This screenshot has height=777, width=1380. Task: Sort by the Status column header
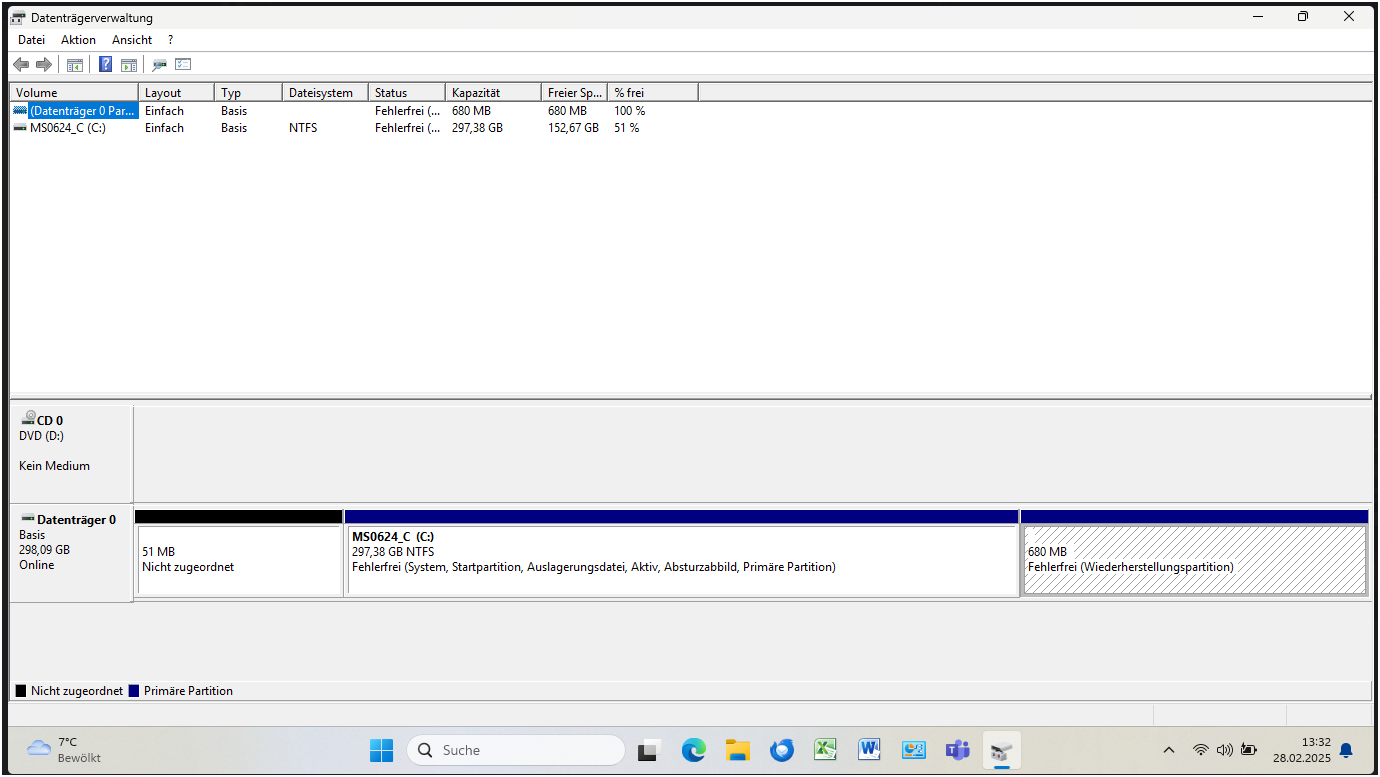[x=407, y=93]
